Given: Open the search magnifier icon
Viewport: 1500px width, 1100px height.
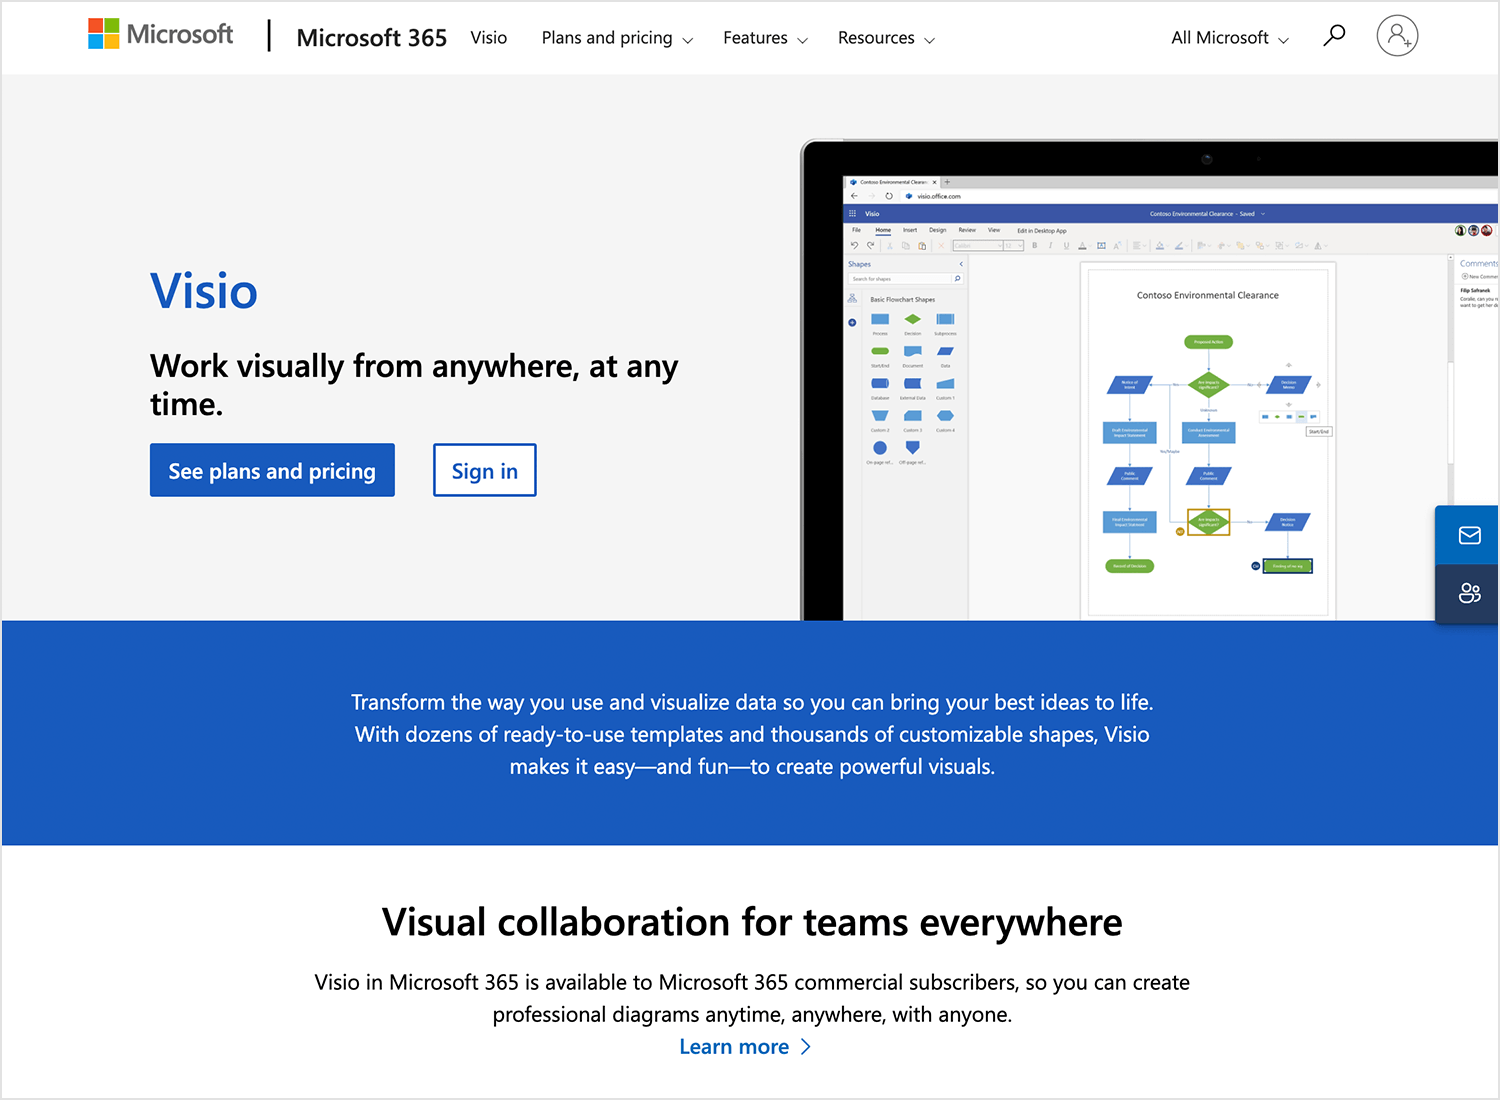Looking at the screenshot, I should pyautogui.click(x=1334, y=36).
